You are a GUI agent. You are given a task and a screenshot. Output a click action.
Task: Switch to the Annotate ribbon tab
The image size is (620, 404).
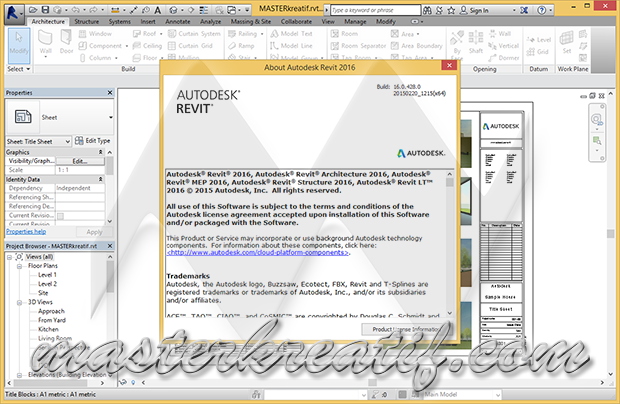(x=178, y=21)
